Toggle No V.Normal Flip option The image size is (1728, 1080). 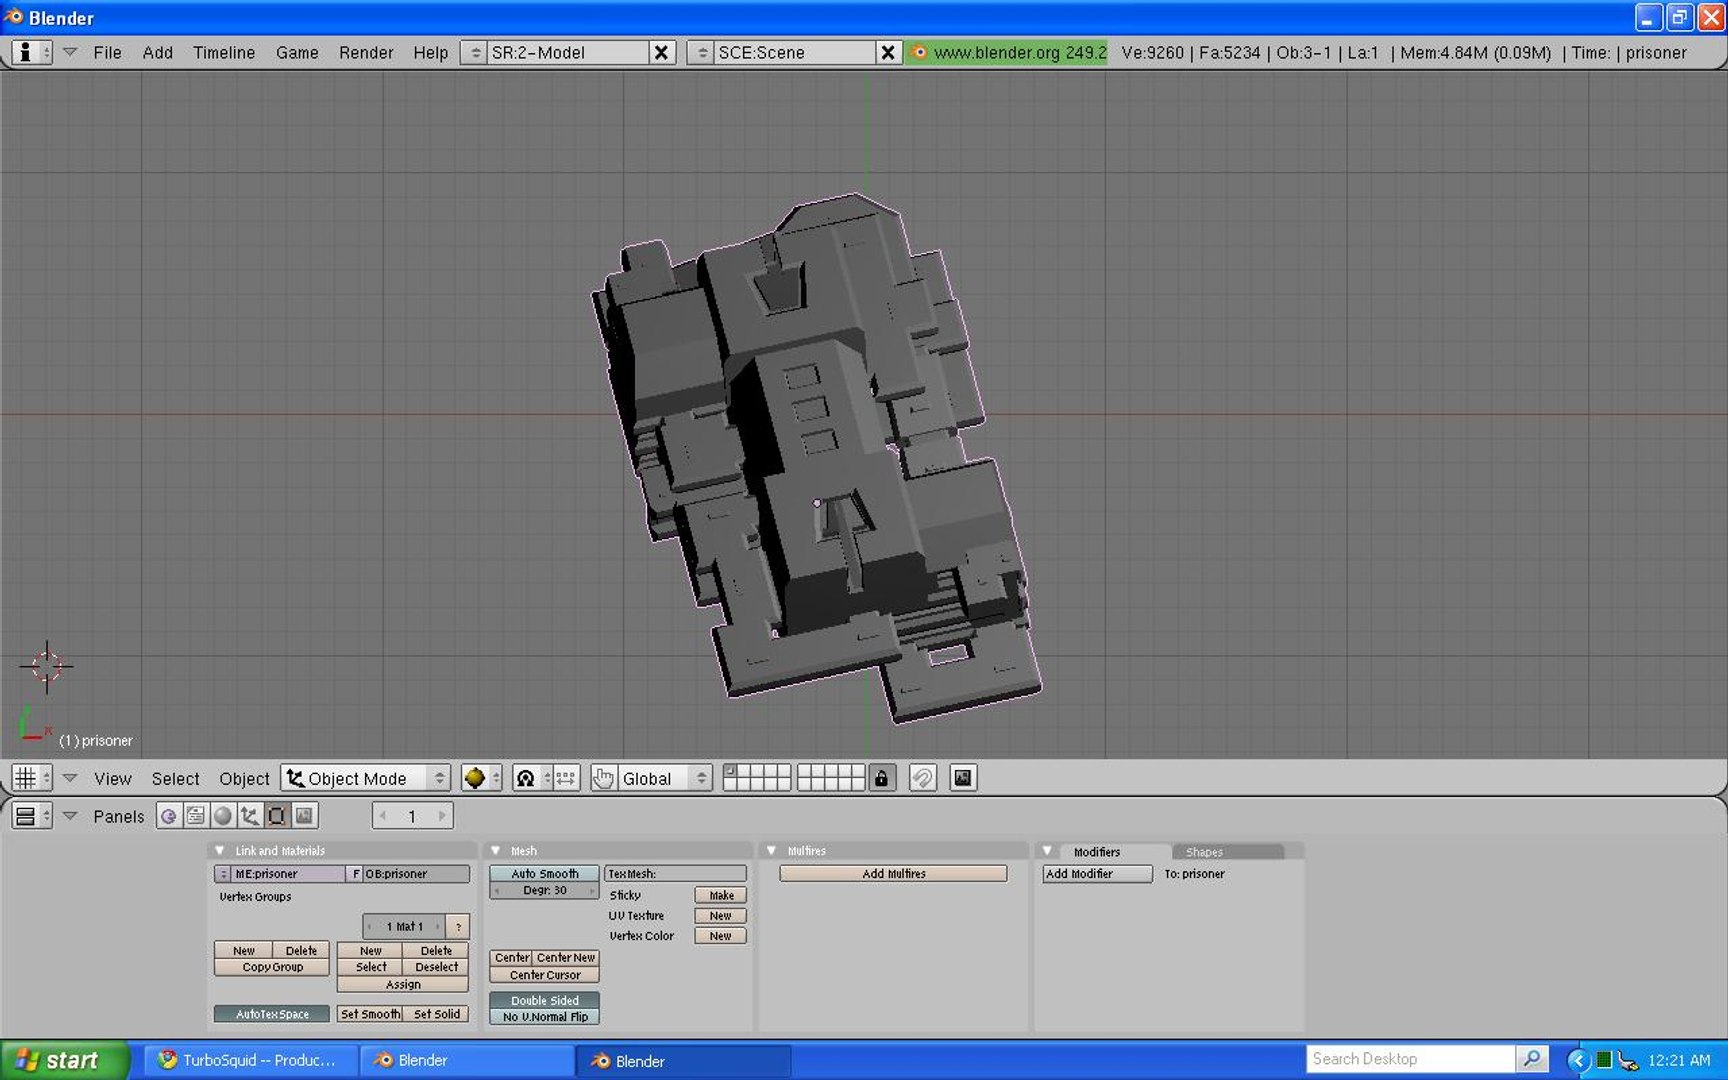click(545, 1017)
